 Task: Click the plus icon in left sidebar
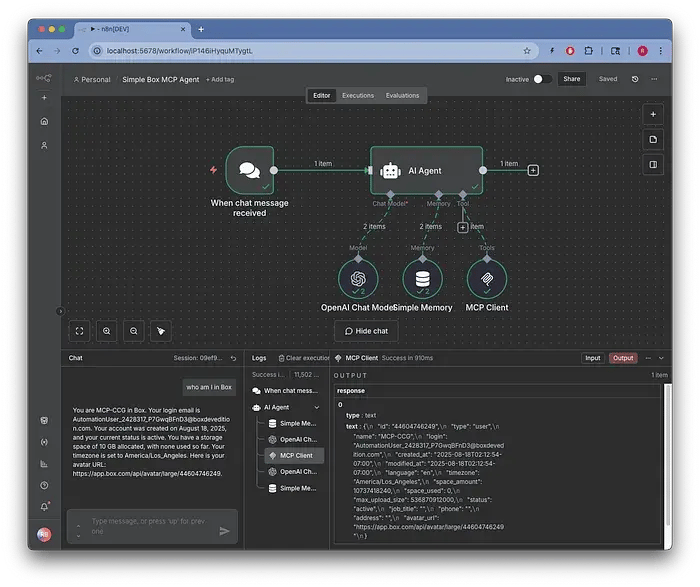point(44,97)
